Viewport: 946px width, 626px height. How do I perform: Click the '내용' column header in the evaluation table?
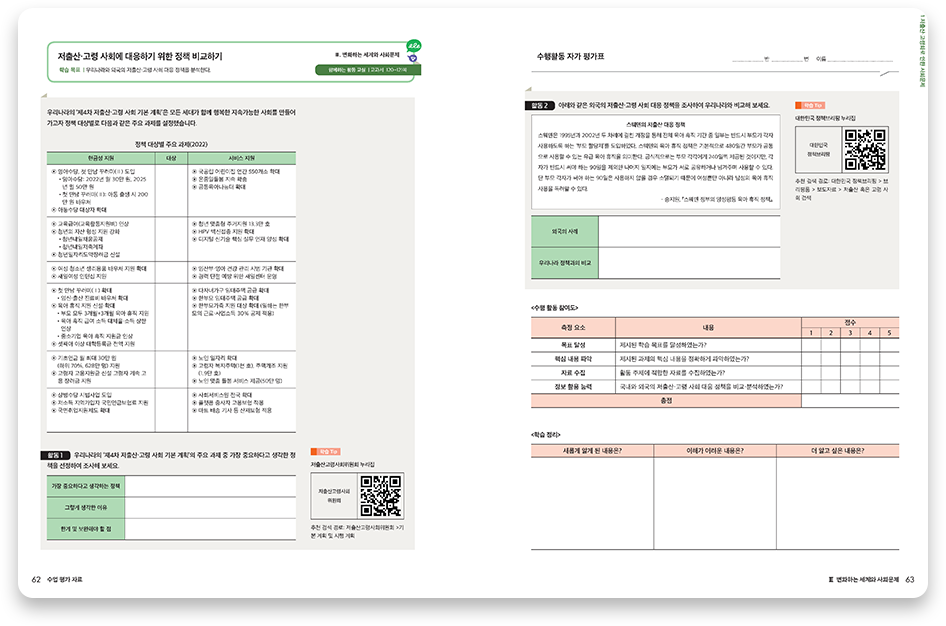tap(708, 327)
